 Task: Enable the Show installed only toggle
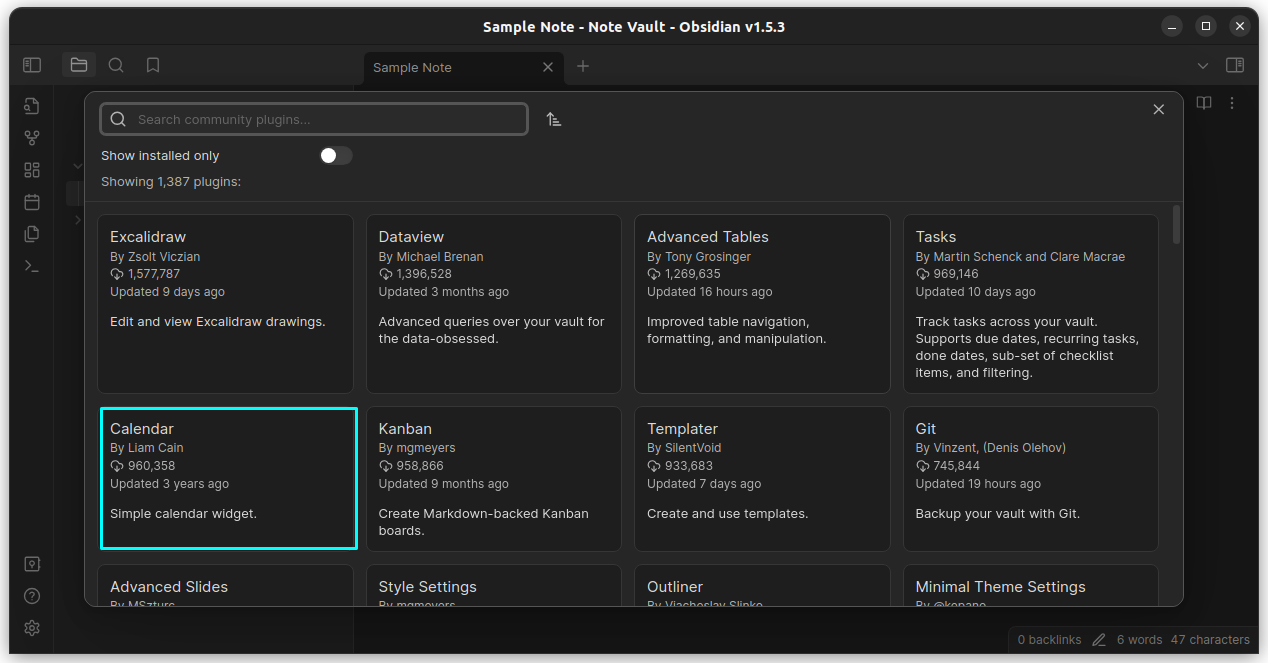(x=335, y=155)
